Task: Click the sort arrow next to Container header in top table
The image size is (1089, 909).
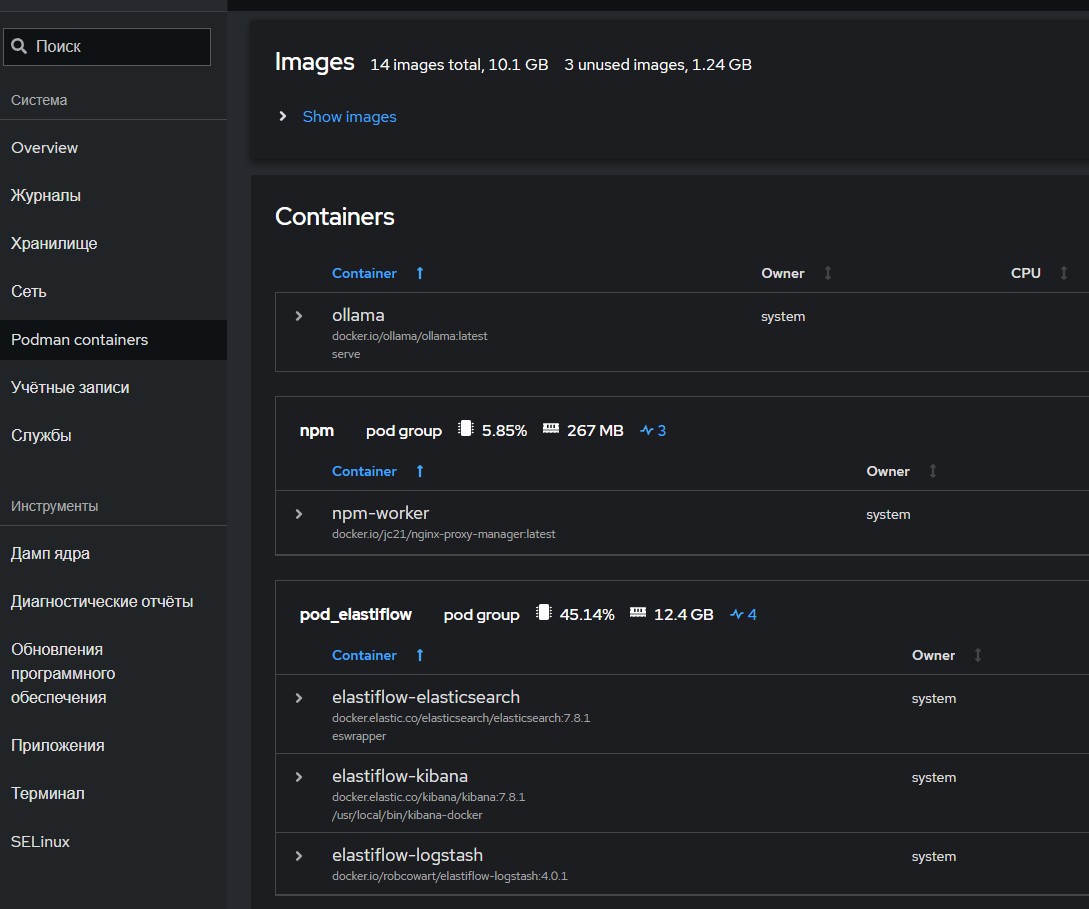Action: tap(420, 273)
